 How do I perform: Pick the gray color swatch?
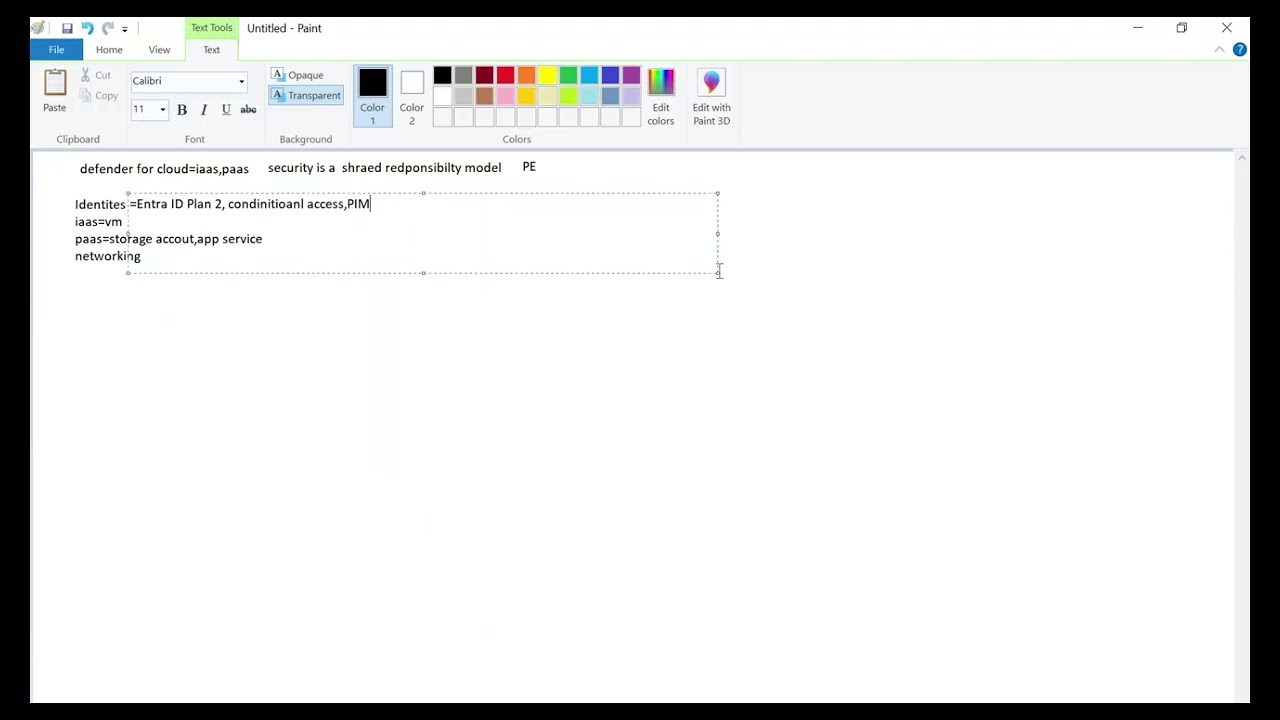[463, 75]
